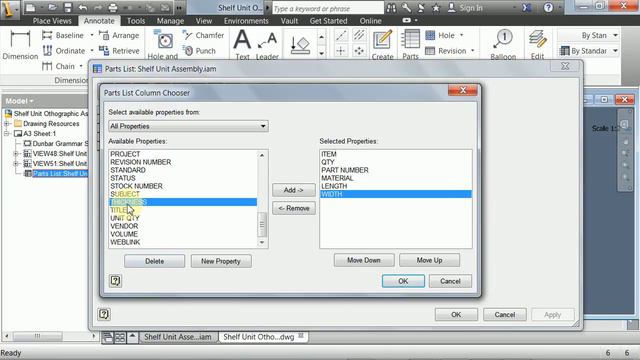This screenshot has width=640, height=360.
Task: Click the Open folder icon
Action: 52,7
